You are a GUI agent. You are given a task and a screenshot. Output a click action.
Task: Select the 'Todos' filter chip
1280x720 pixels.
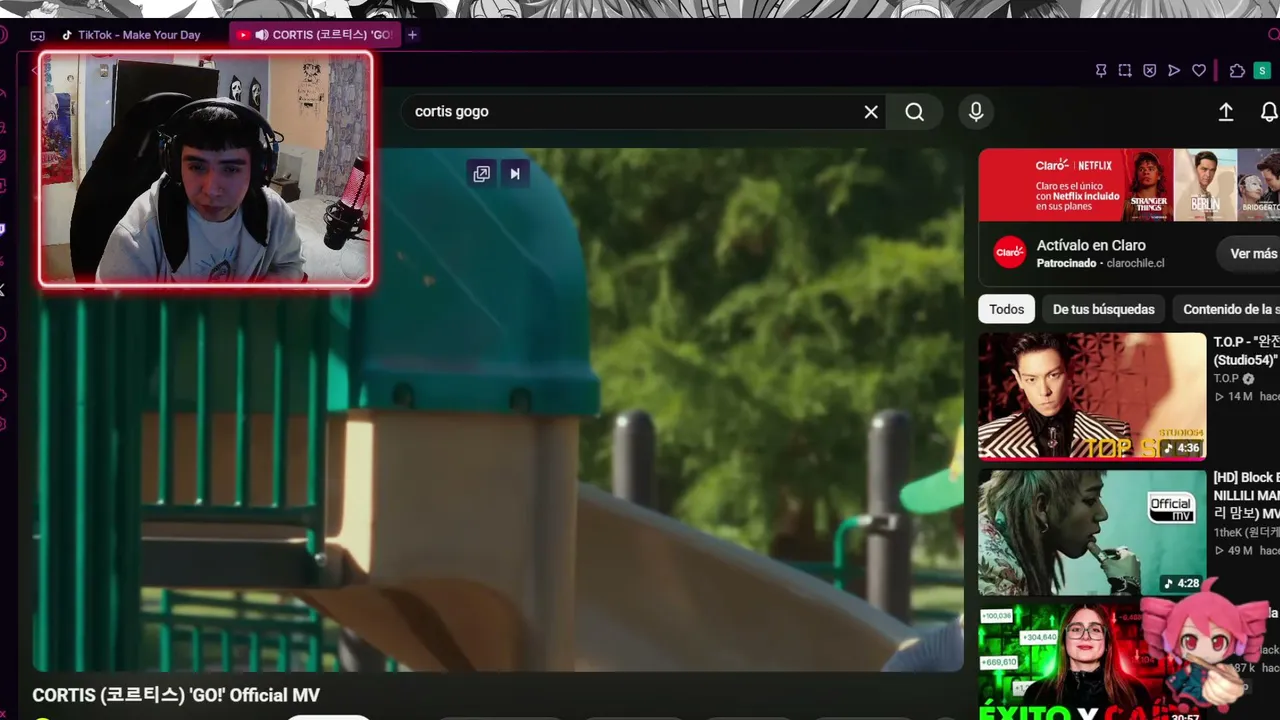(1007, 309)
